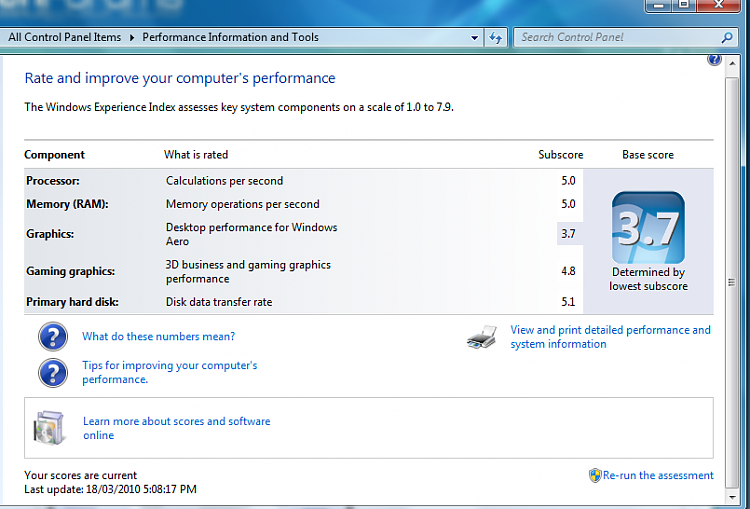Expand breadcrumb arrow after All Control Panel Items
This screenshot has height=509, width=750.
(132, 37)
